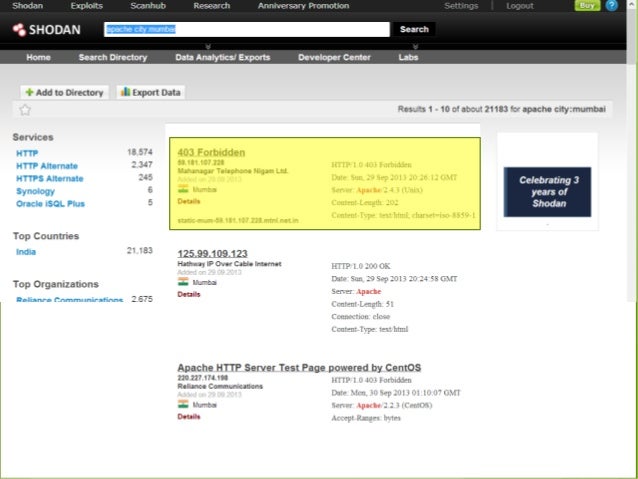
Task: Click the green plus icon on Add to Directory
Action: [x=29, y=92]
